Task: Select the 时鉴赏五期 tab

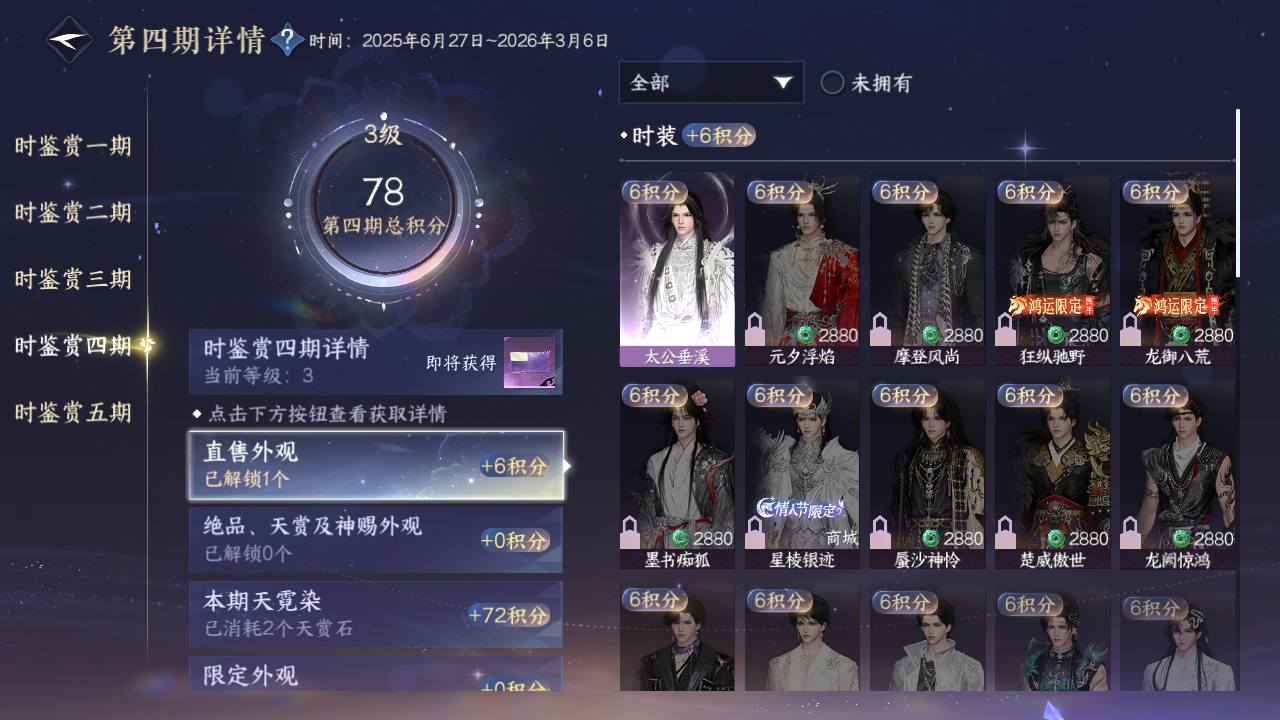Action: pos(73,412)
